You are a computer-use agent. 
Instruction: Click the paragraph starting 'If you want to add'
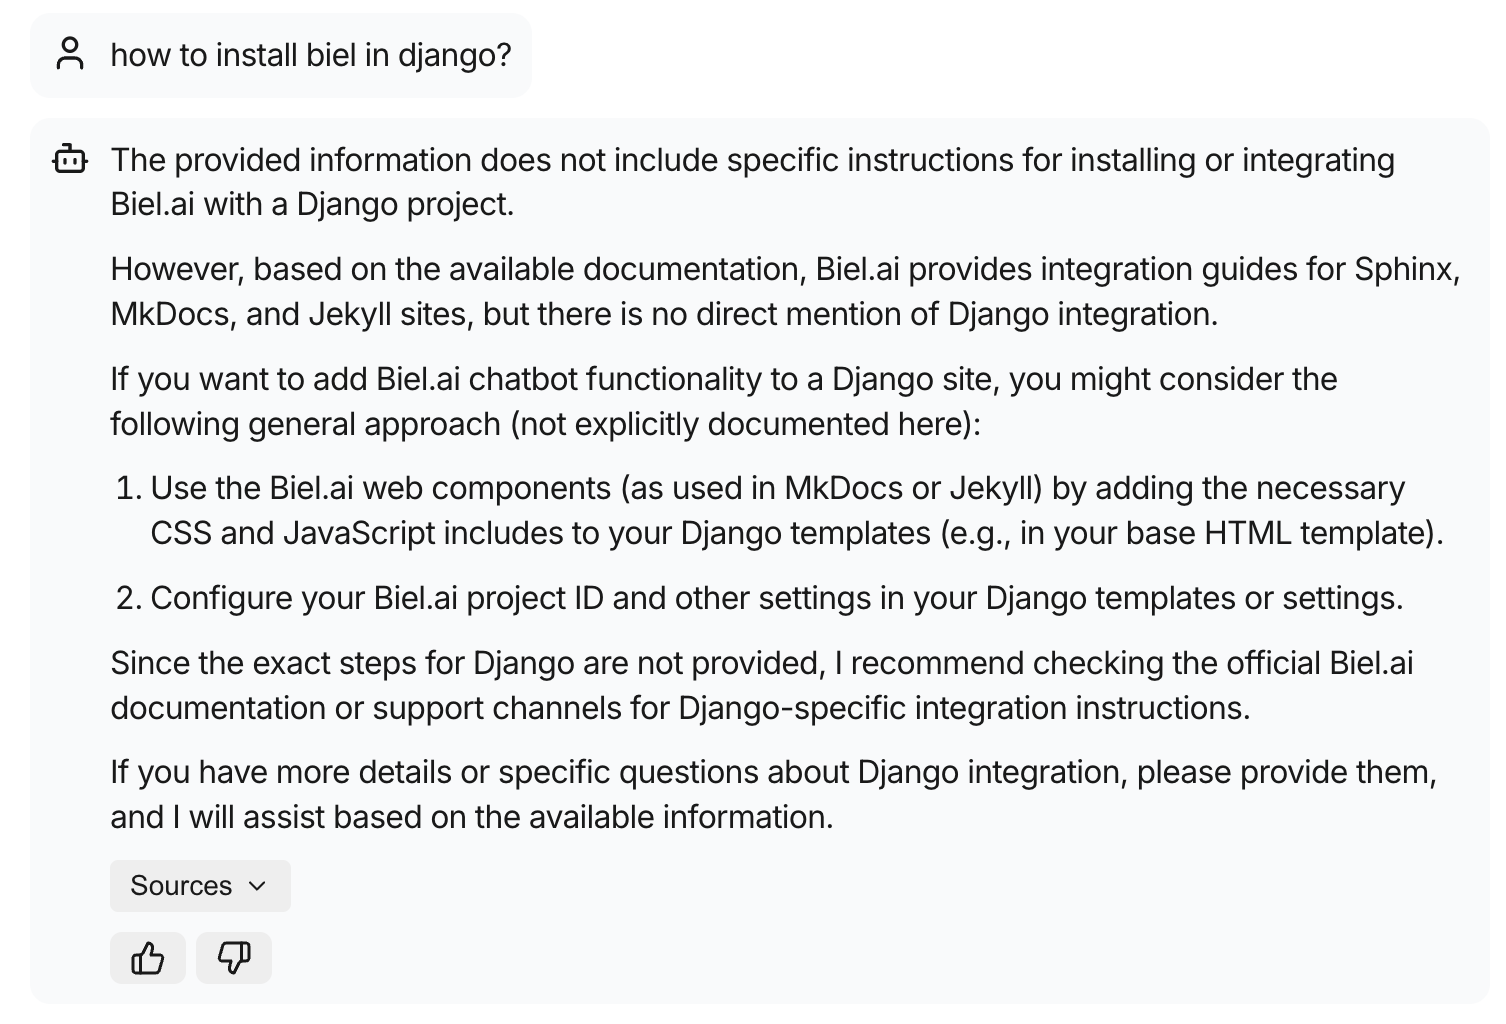click(724, 401)
